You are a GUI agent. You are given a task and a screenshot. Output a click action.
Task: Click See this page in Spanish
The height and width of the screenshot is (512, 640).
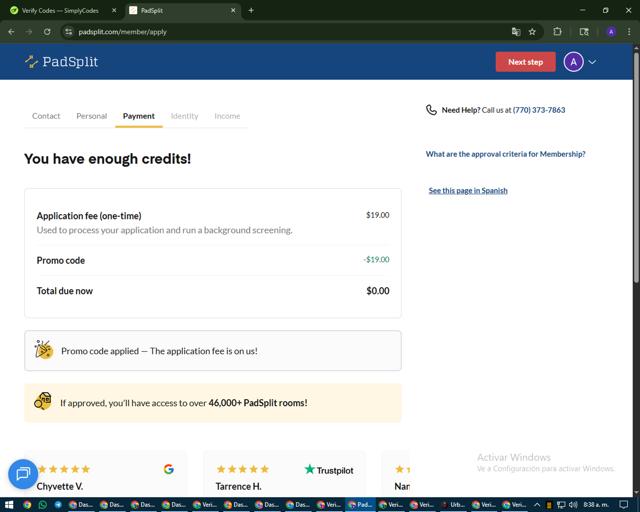(468, 191)
